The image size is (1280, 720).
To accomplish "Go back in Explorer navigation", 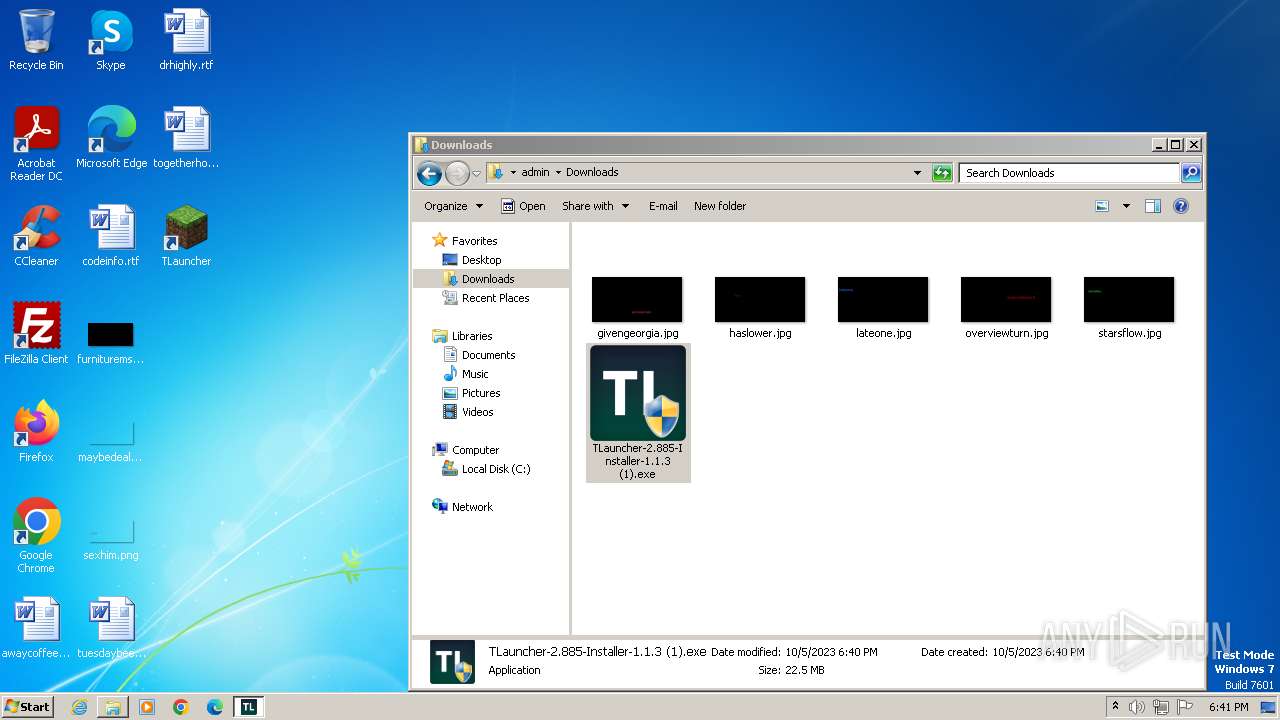I will point(430,173).
